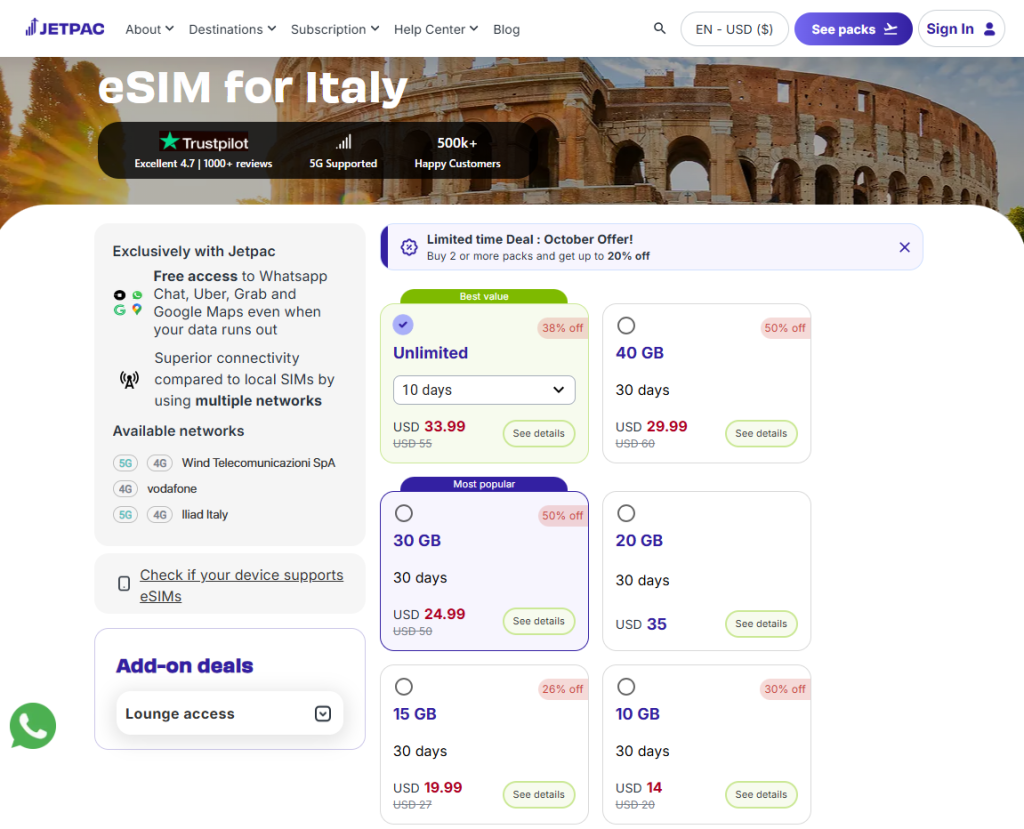1024x829 pixels.
Task: Select the 40 GB plan radio button
Action: [626, 325]
